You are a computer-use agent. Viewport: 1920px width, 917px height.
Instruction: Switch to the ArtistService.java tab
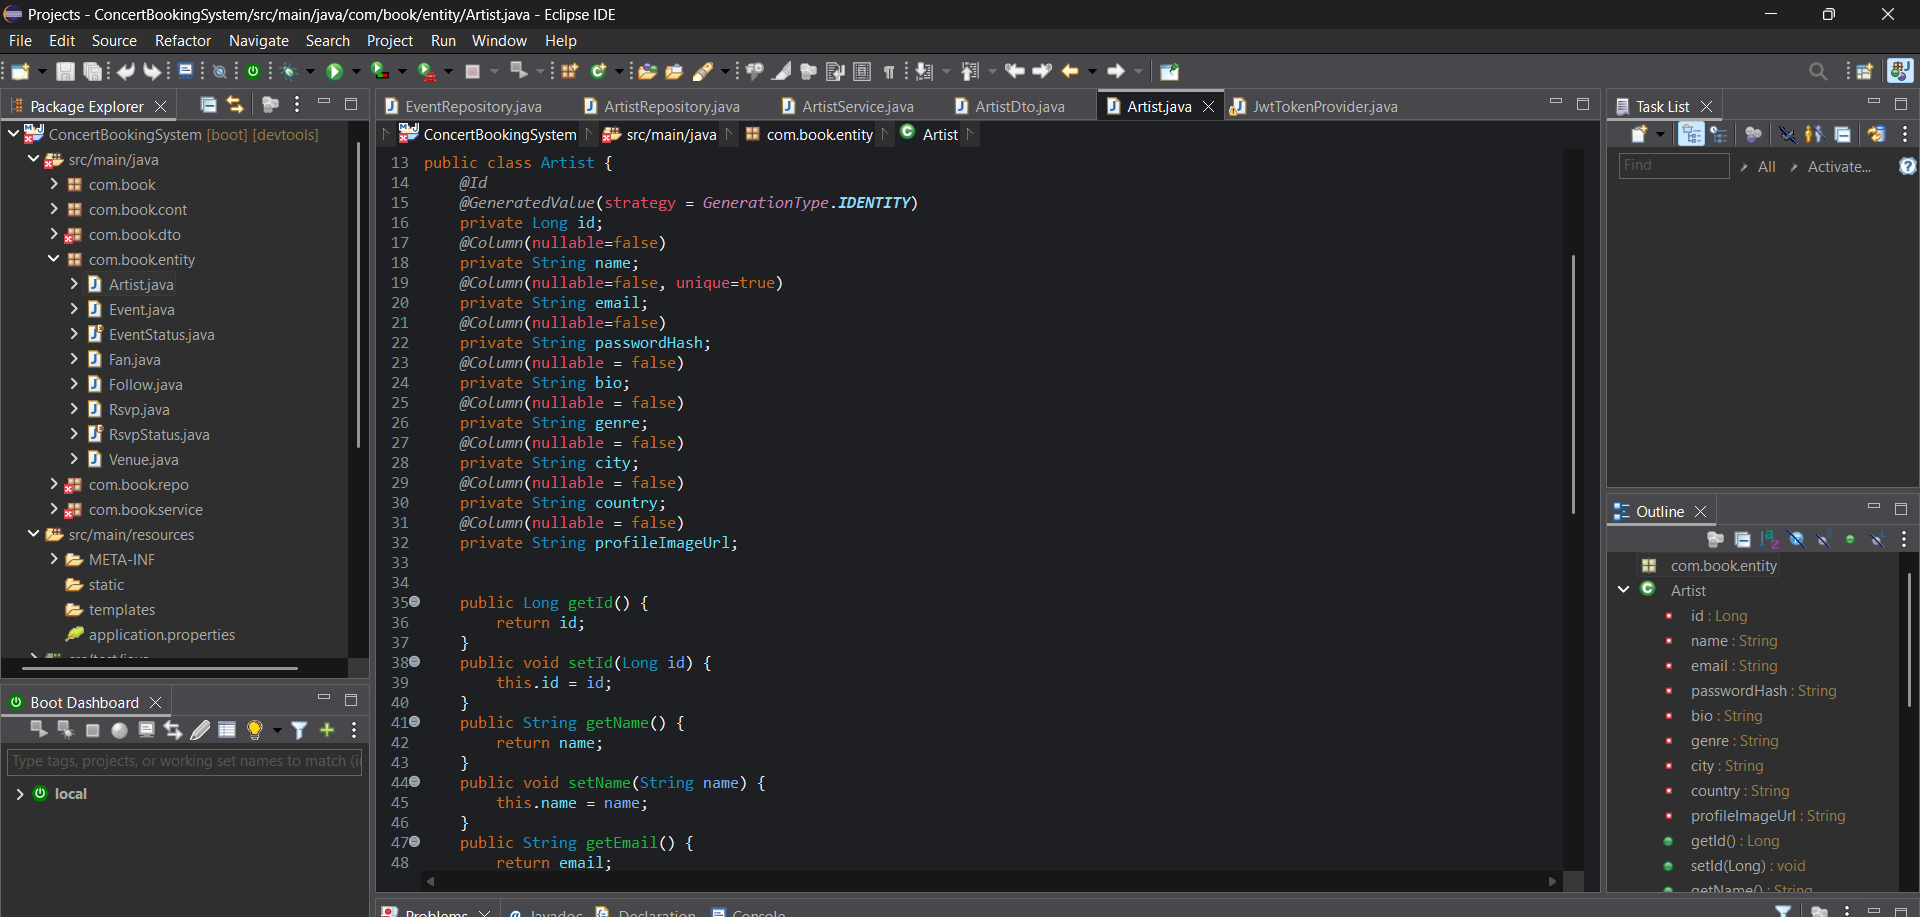857,107
